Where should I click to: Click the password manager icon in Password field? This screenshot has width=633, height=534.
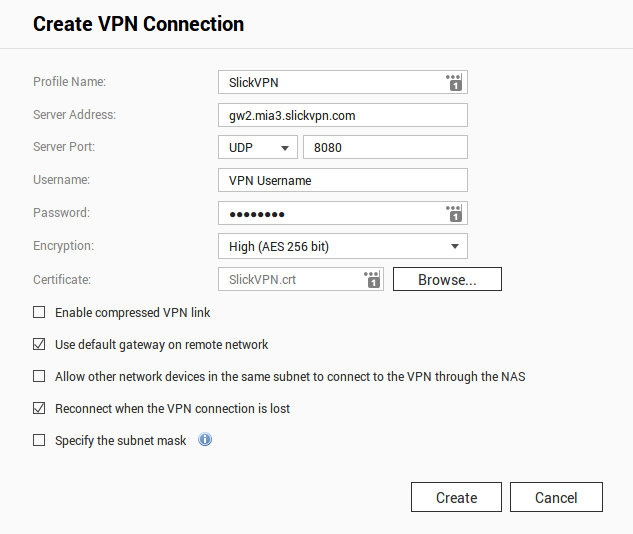pos(455,213)
